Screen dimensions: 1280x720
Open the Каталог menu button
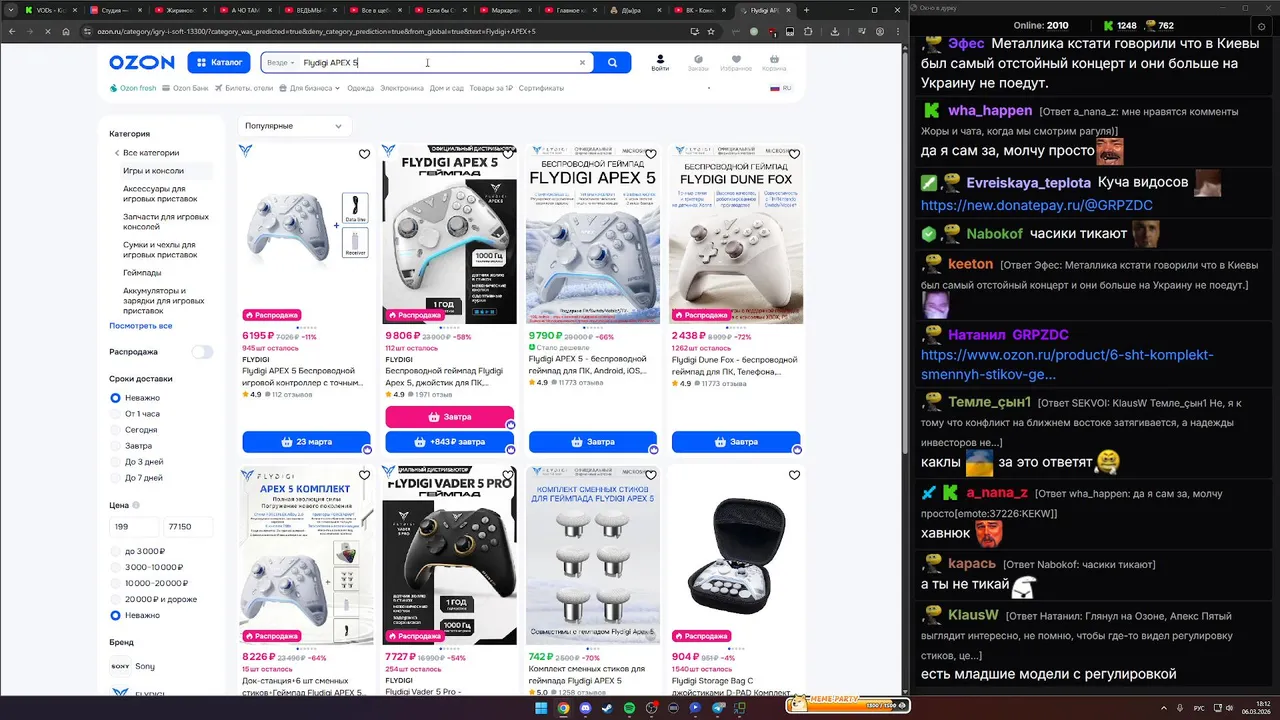coord(219,62)
